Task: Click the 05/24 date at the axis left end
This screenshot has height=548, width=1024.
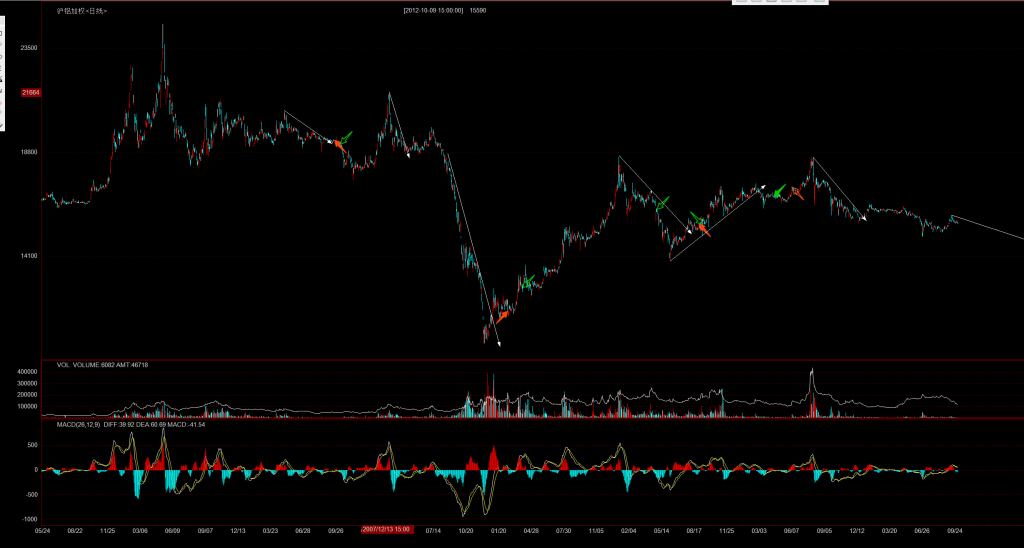Action: [x=43, y=531]
